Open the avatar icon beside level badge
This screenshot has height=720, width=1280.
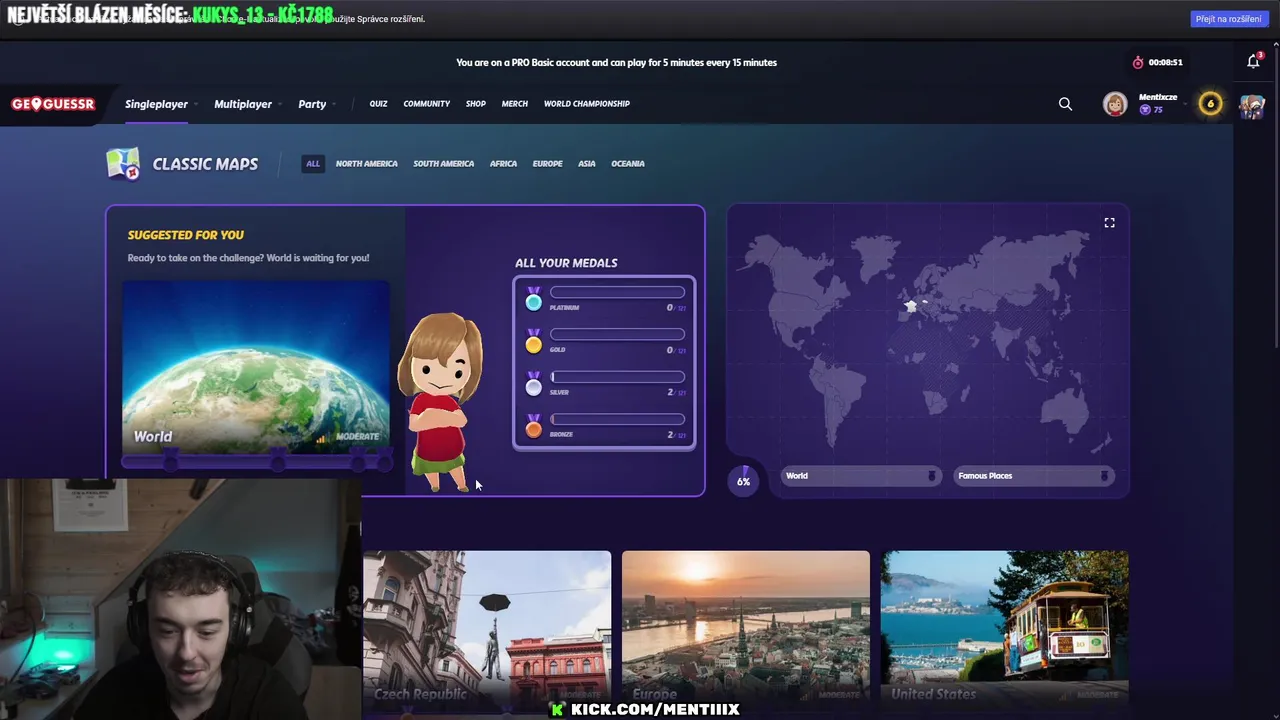1252,105
